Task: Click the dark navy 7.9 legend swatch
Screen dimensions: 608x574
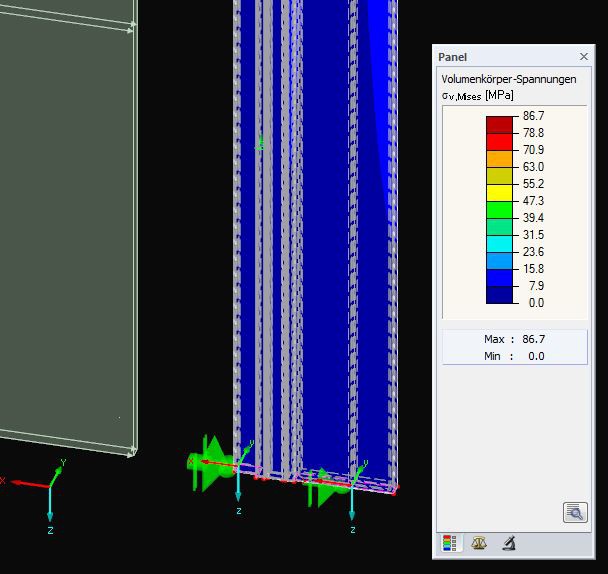Action: tap(499, 295)
